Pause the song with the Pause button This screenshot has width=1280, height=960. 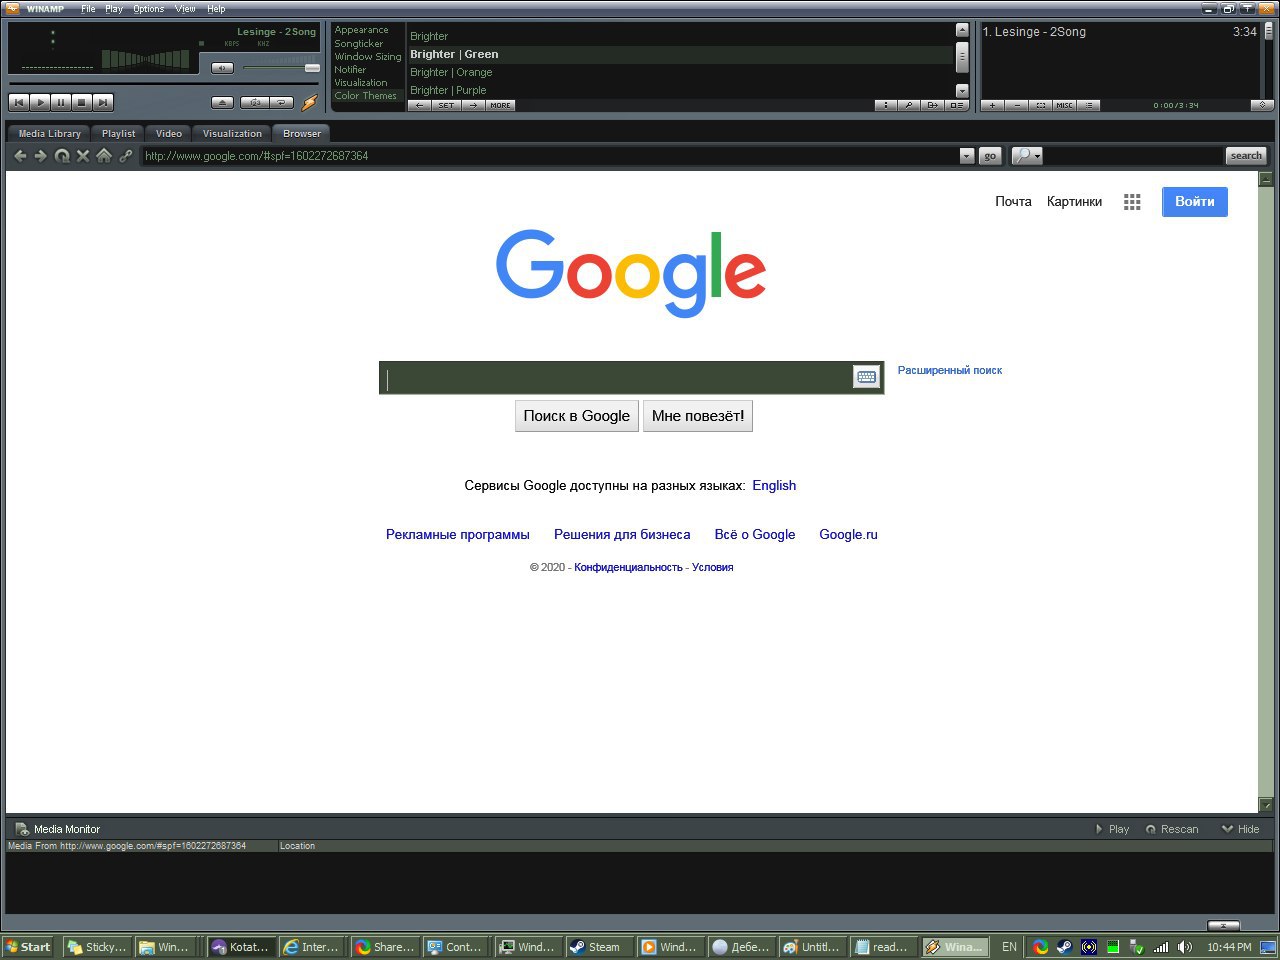pyautogui.click(x=61, y=102)
